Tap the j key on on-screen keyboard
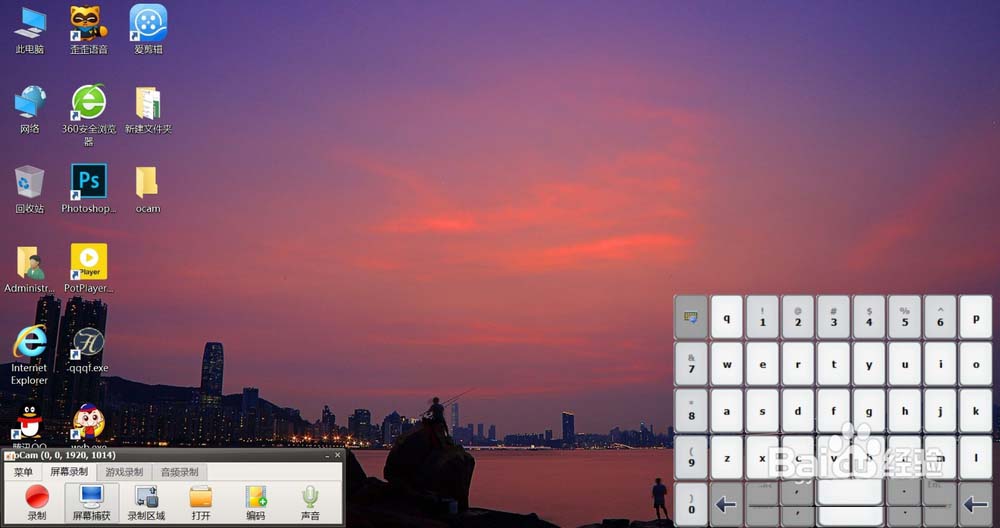 tap(940, 411)
